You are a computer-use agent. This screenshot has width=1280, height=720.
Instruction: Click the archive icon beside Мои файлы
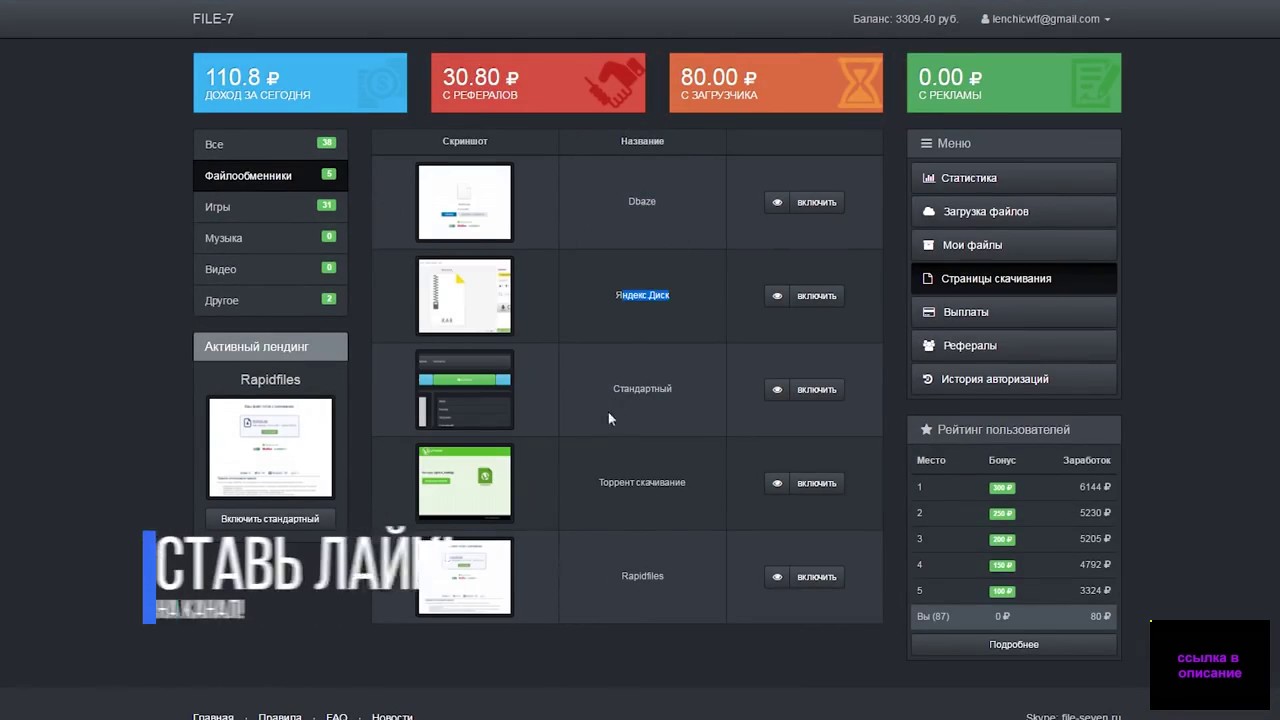[928, 245]
